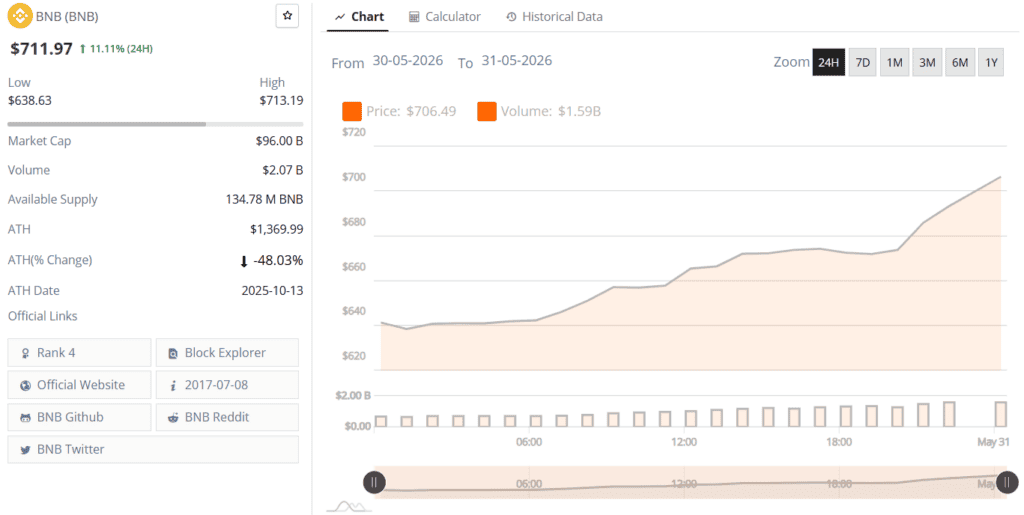The width and height of the screenshot is (1024, 515).
Task: Select the 6M zoom range
Action: 959,63
